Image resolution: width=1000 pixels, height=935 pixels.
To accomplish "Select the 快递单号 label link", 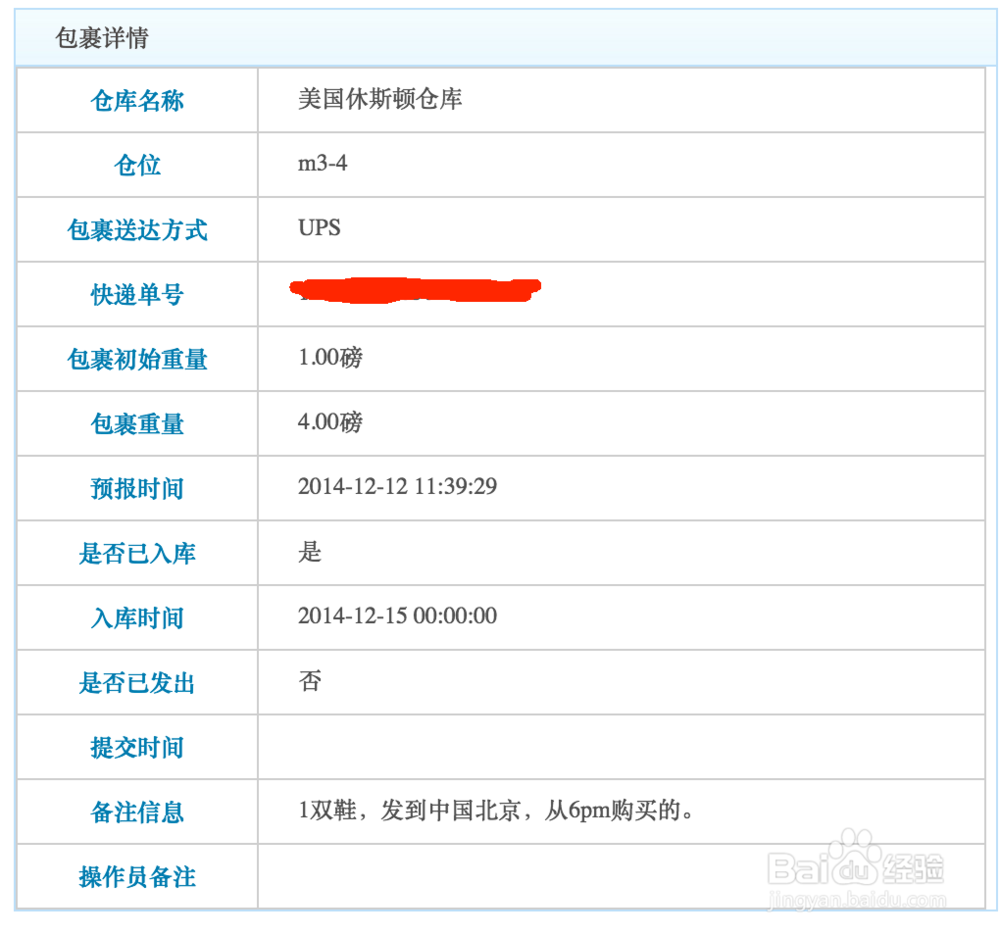I will point(136,294).
